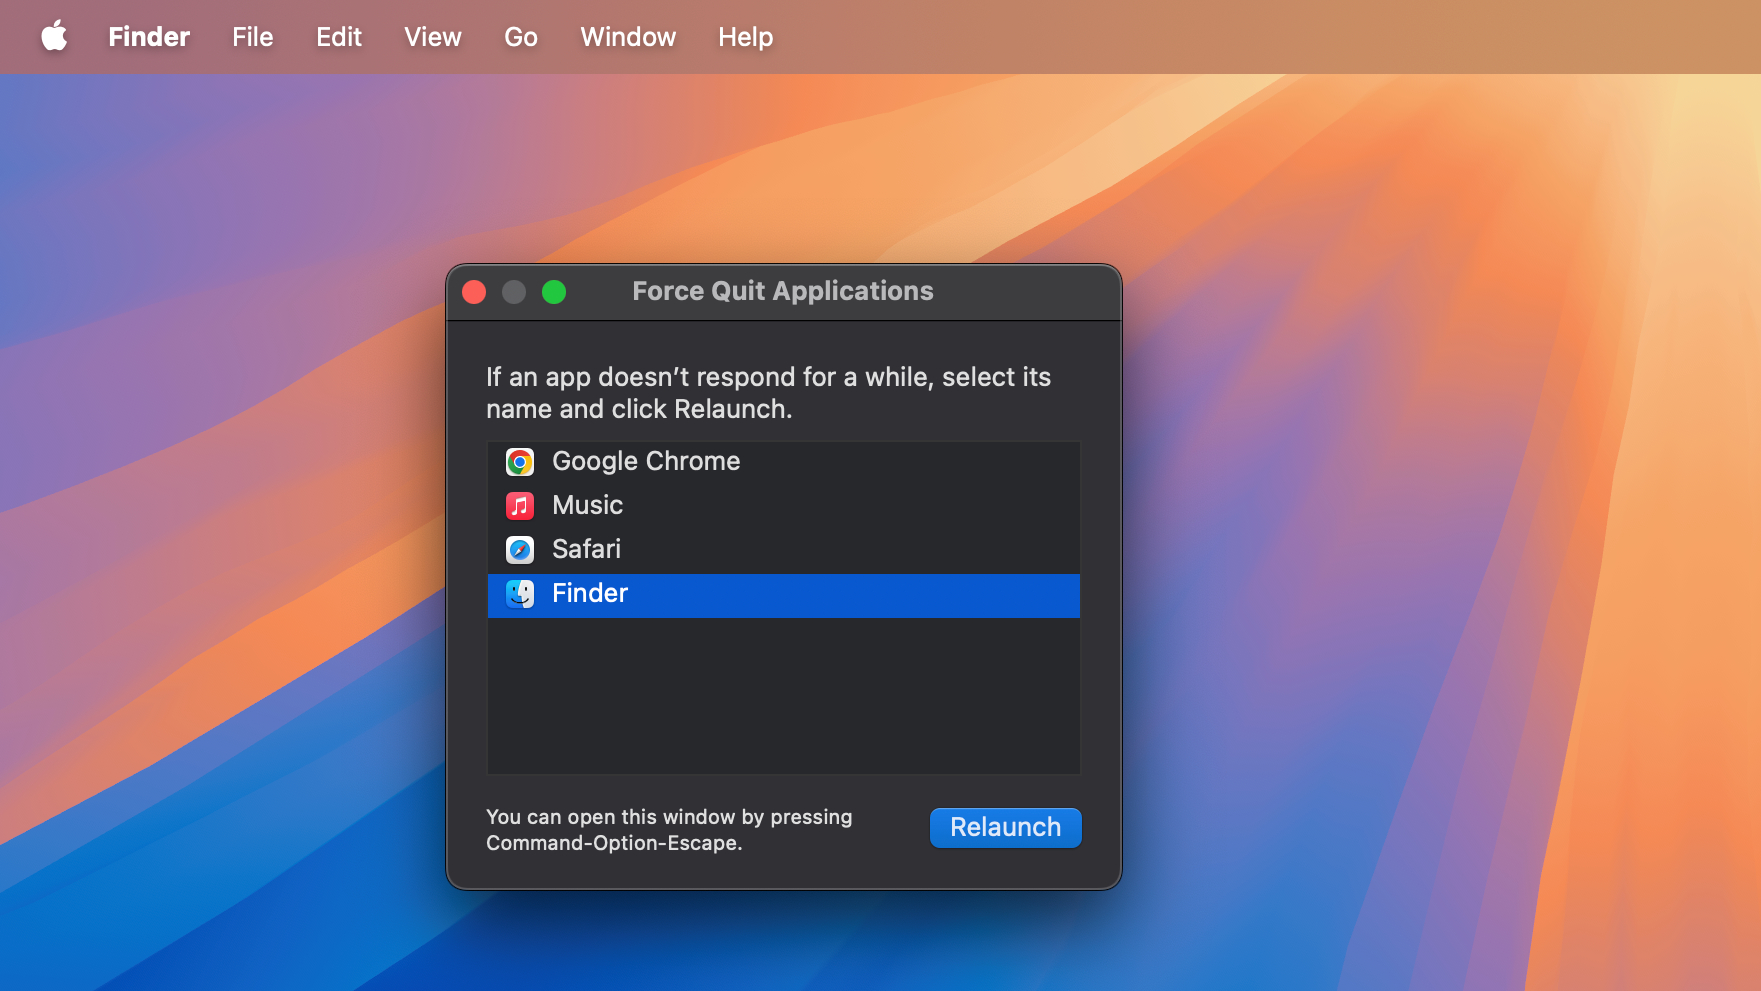The image size is (1761, 991).
Task: Open the File menu
Action: (x=252, y=37)
